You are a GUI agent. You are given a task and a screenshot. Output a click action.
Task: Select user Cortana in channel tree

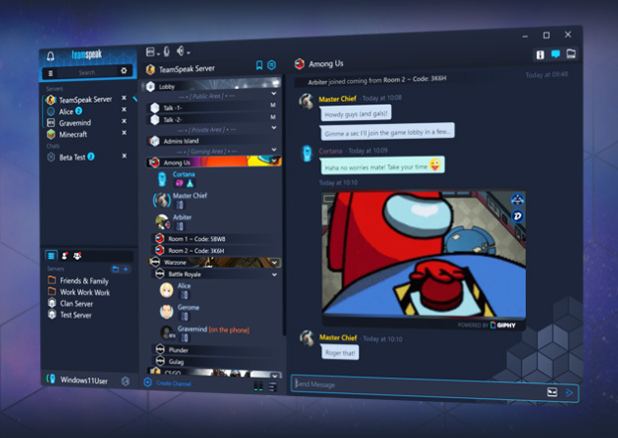tap(184, 174)
